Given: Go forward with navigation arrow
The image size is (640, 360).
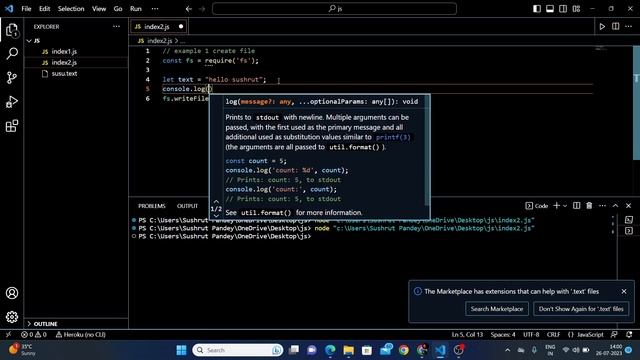Looking at the screenshot, I should point(202,9).
